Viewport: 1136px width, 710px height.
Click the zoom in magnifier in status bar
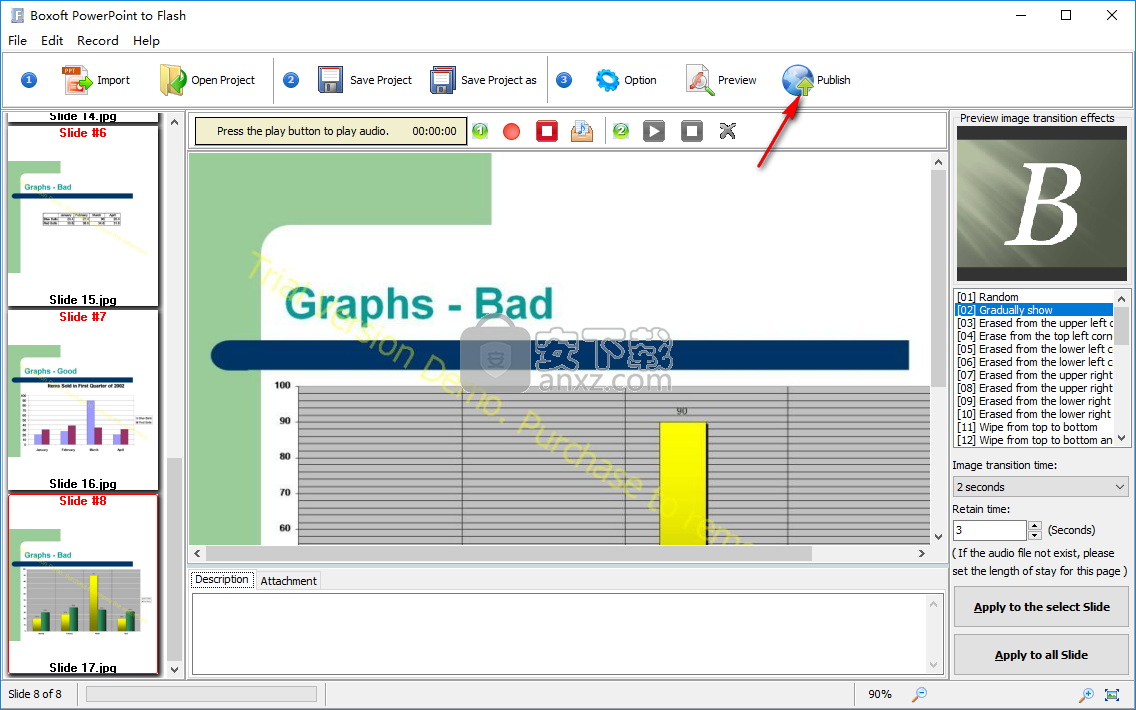click(x=1086, y=694)
